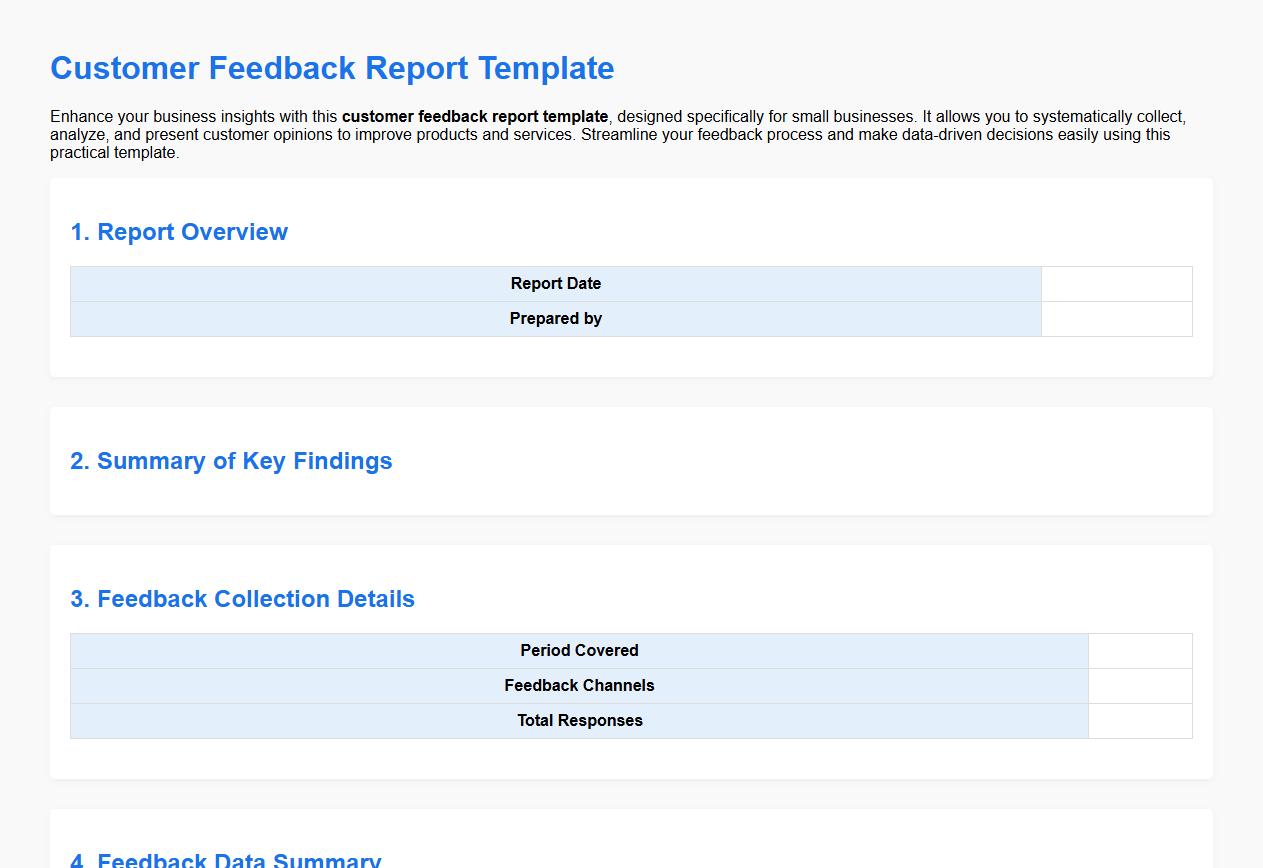Select the 1. Report Overview heading
This screenshot has width=1263, height=868.
(178, 231)
